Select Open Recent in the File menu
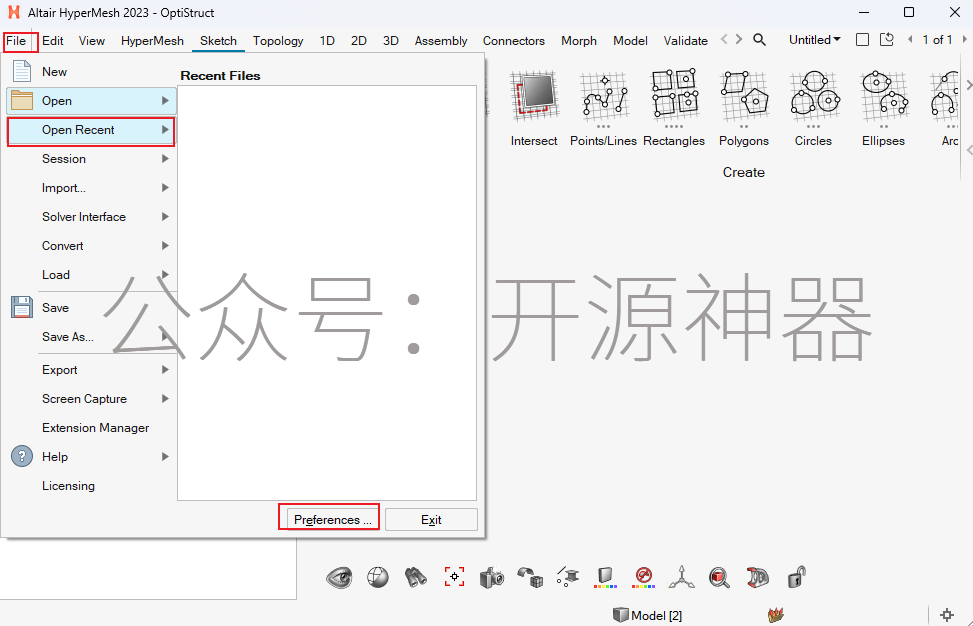This screenshot has height=626, width=973. tap(91, 130)
